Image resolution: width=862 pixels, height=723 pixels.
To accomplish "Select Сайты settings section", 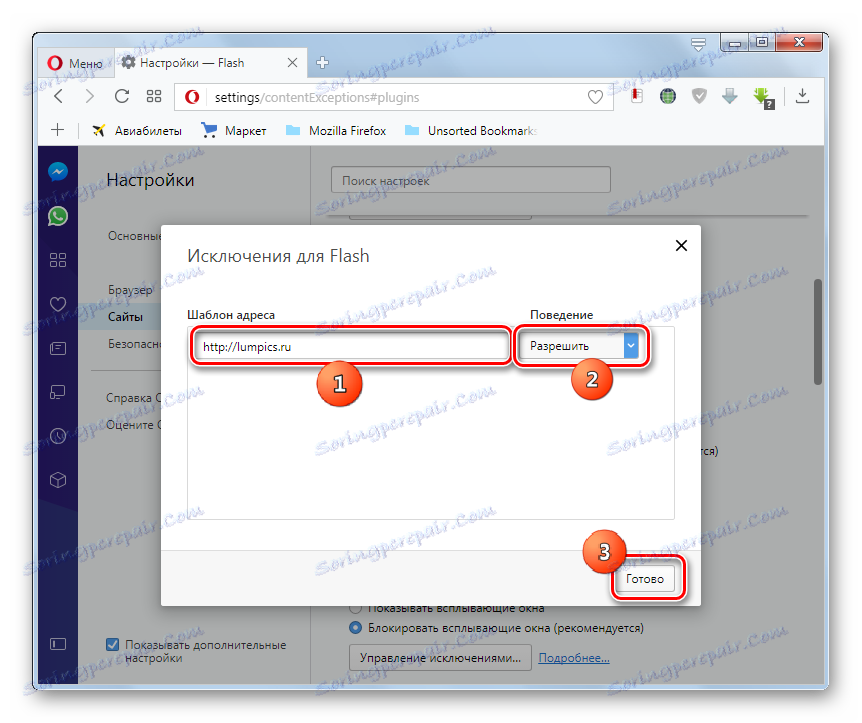I will coord(125,317).
